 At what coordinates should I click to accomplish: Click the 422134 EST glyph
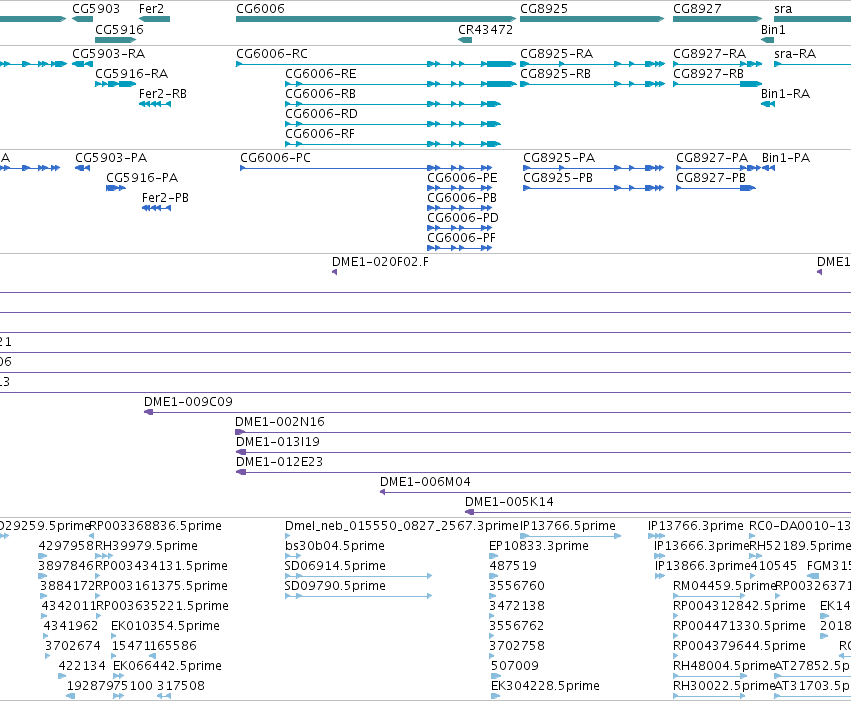point(62,676)
